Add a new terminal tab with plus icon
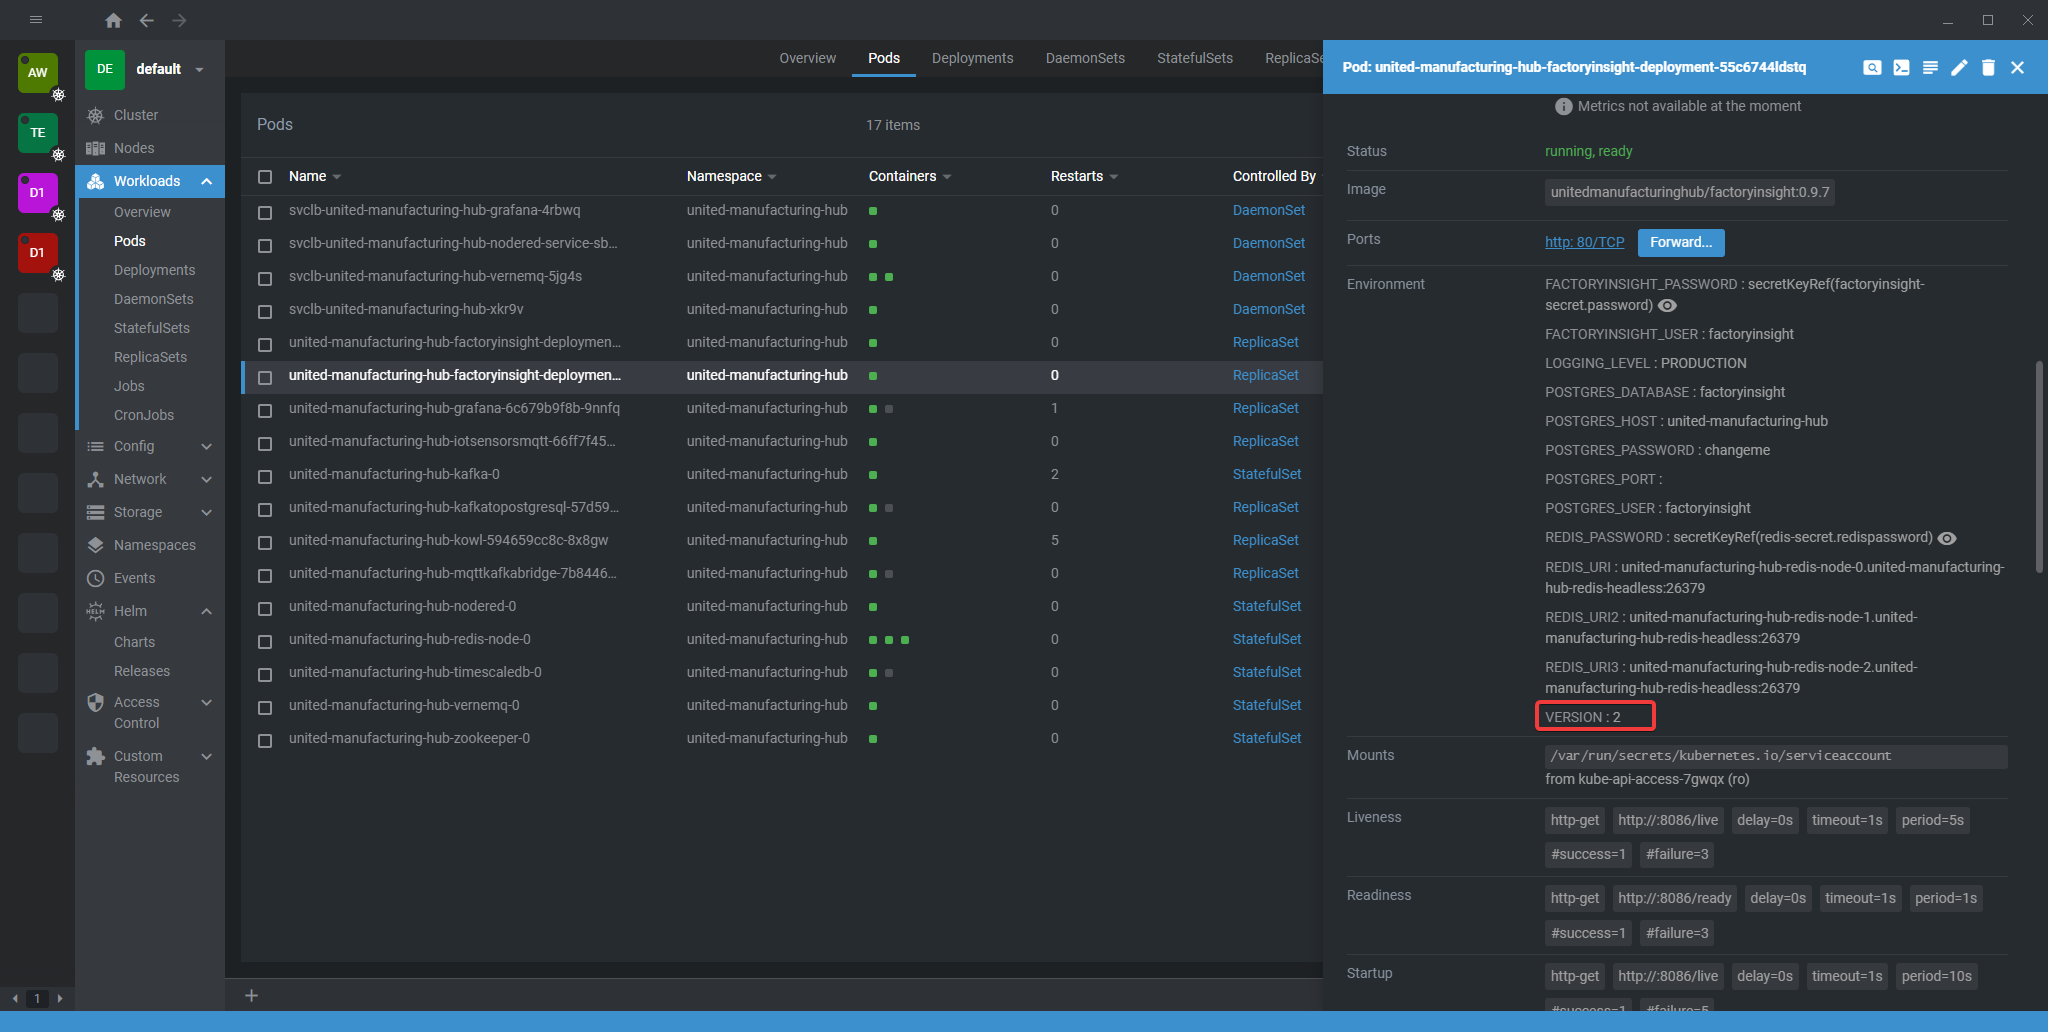The height and width of the screenshot is (1032, 2048). click(252, 995)
